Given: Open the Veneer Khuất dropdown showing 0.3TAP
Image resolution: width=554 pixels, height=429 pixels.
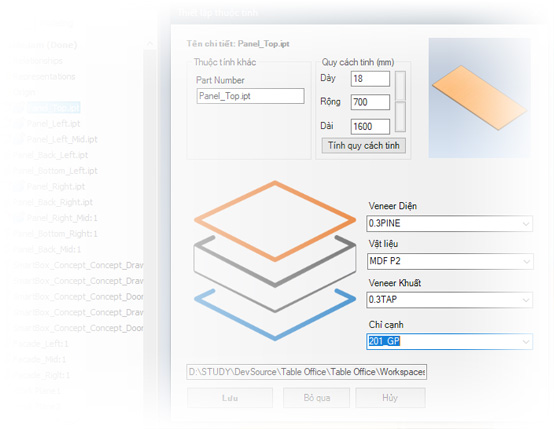Looking at the screenshot, I should (x=449, y=300).
